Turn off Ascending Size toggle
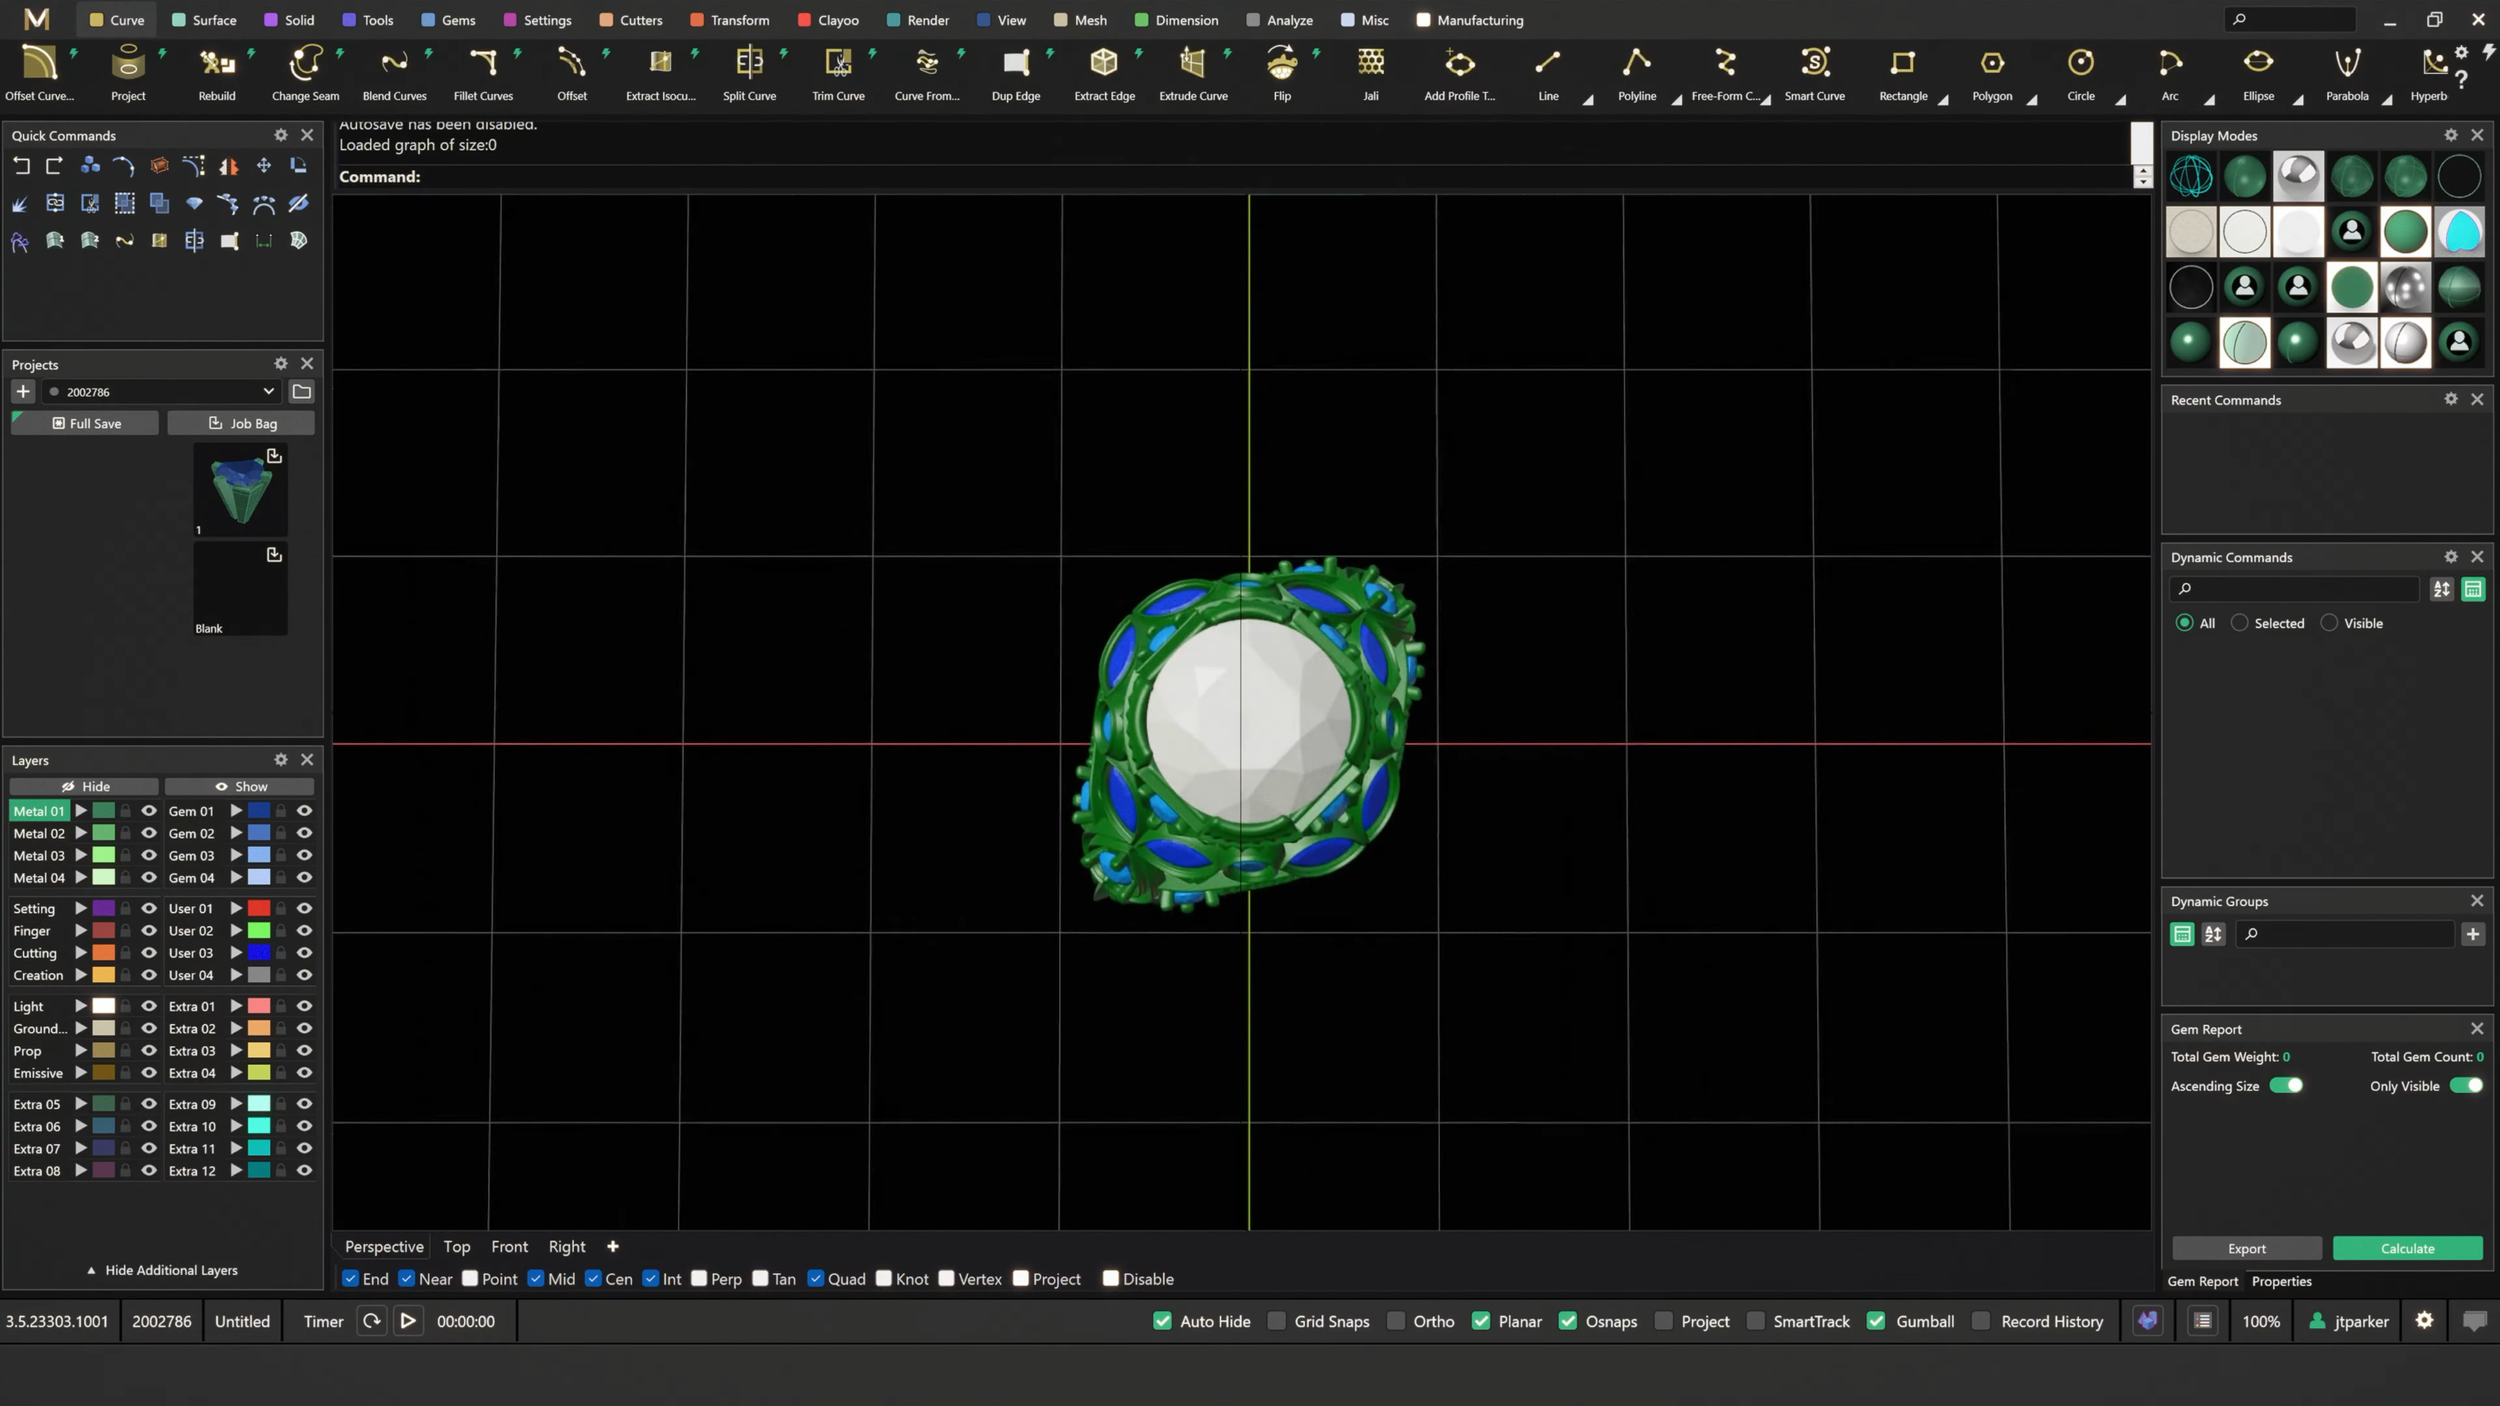2500x1406 pixels. point(2286,1086)
